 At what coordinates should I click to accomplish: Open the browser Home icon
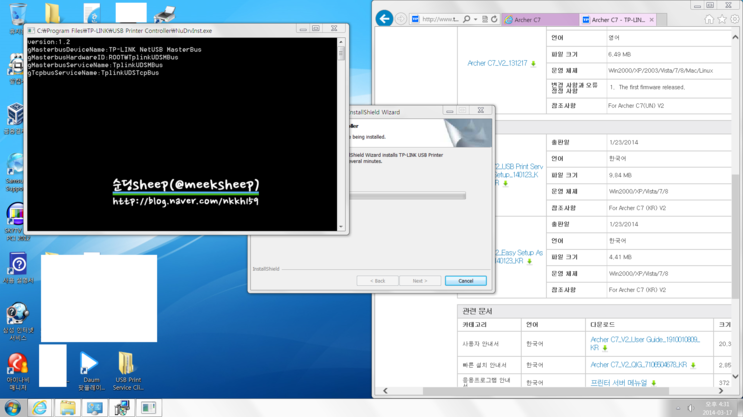tap(709, 19)
